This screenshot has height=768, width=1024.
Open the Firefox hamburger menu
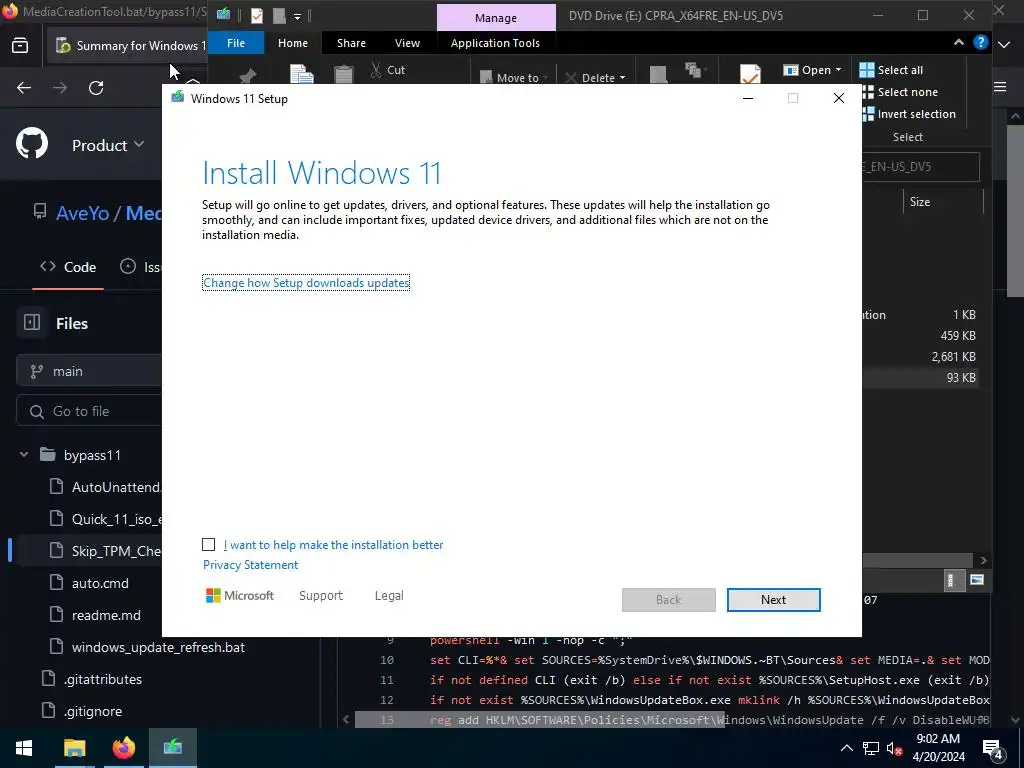tap(1000, 87)
